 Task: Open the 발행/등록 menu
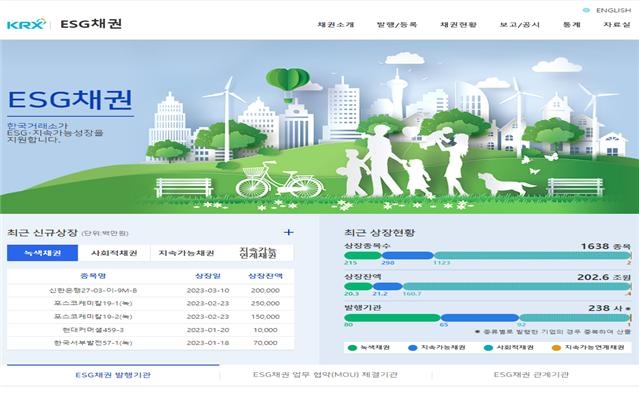pyautogui.click(x=397, y=24)
